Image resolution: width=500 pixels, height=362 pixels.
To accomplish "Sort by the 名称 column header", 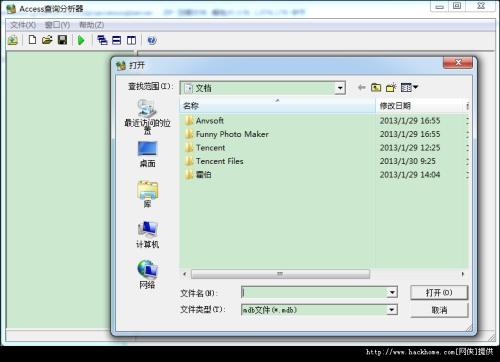I will coord(277,106).
